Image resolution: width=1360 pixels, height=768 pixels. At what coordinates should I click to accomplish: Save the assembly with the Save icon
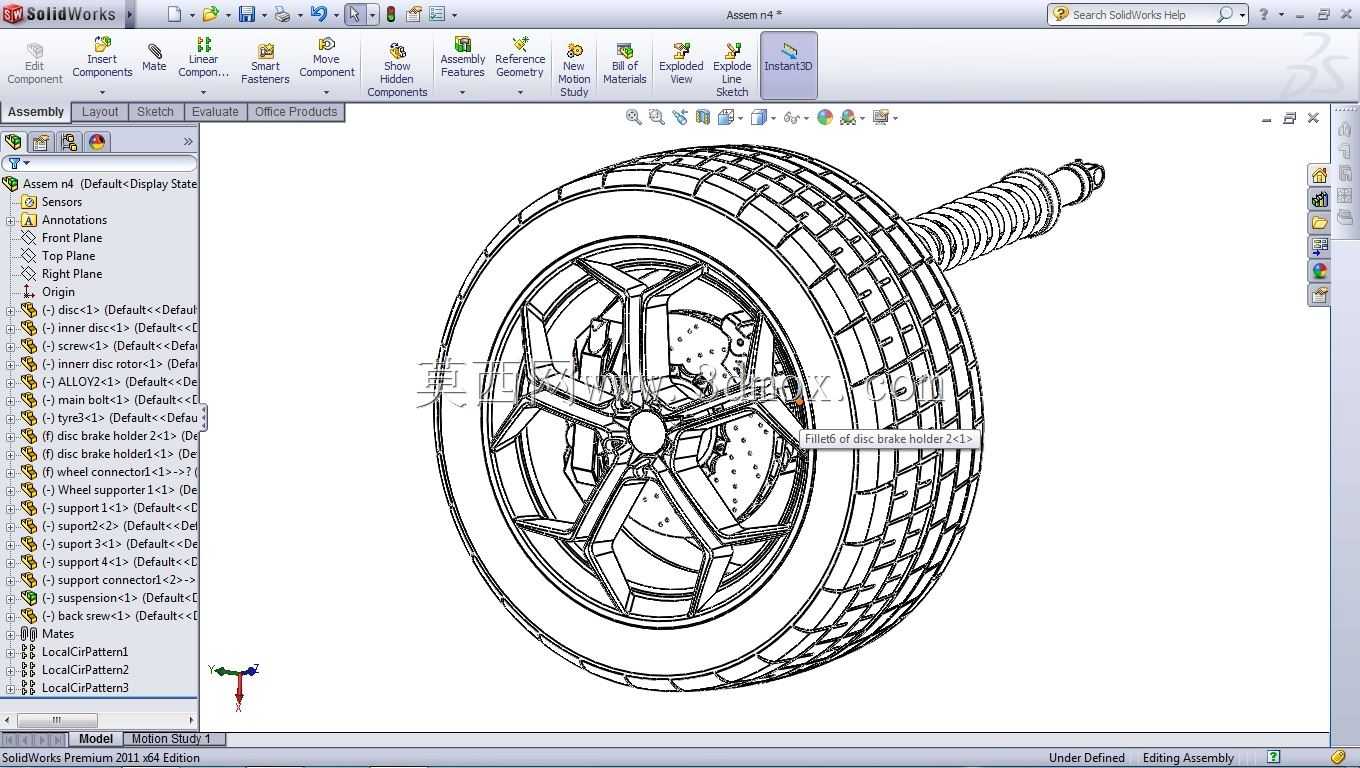pos(246,14)
